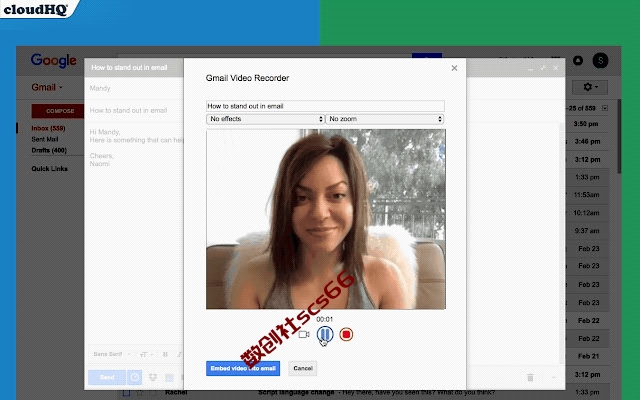Image resolution: width=640 pixels, height=400 pixels.
Task: Open the email received at 9:37 am
Action: tap(587, 231)
